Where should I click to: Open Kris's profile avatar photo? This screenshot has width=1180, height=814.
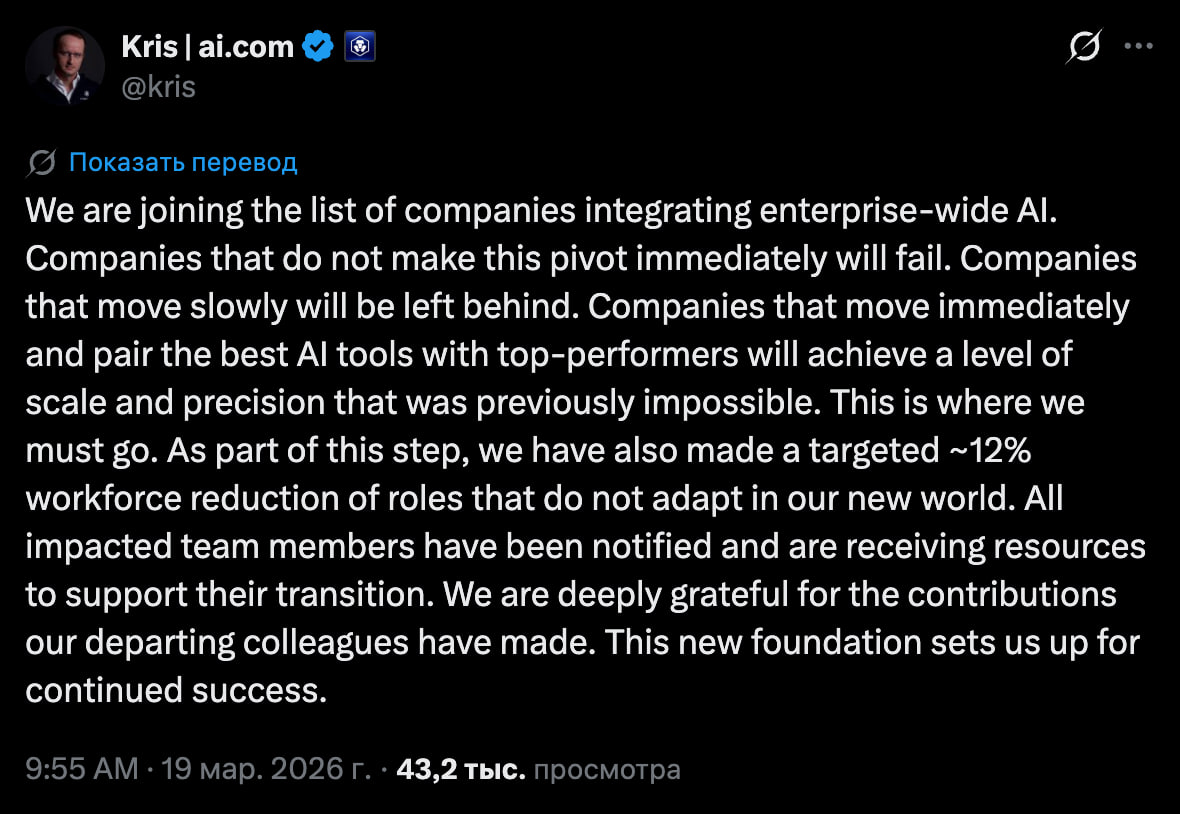pyautogui.click(x=65, y=65)
